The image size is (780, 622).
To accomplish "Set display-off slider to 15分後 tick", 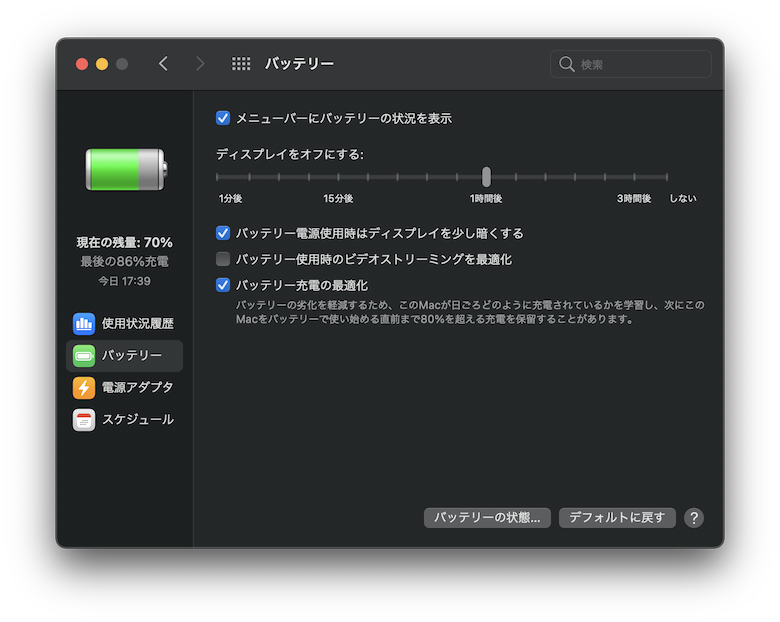I will 338,177.
